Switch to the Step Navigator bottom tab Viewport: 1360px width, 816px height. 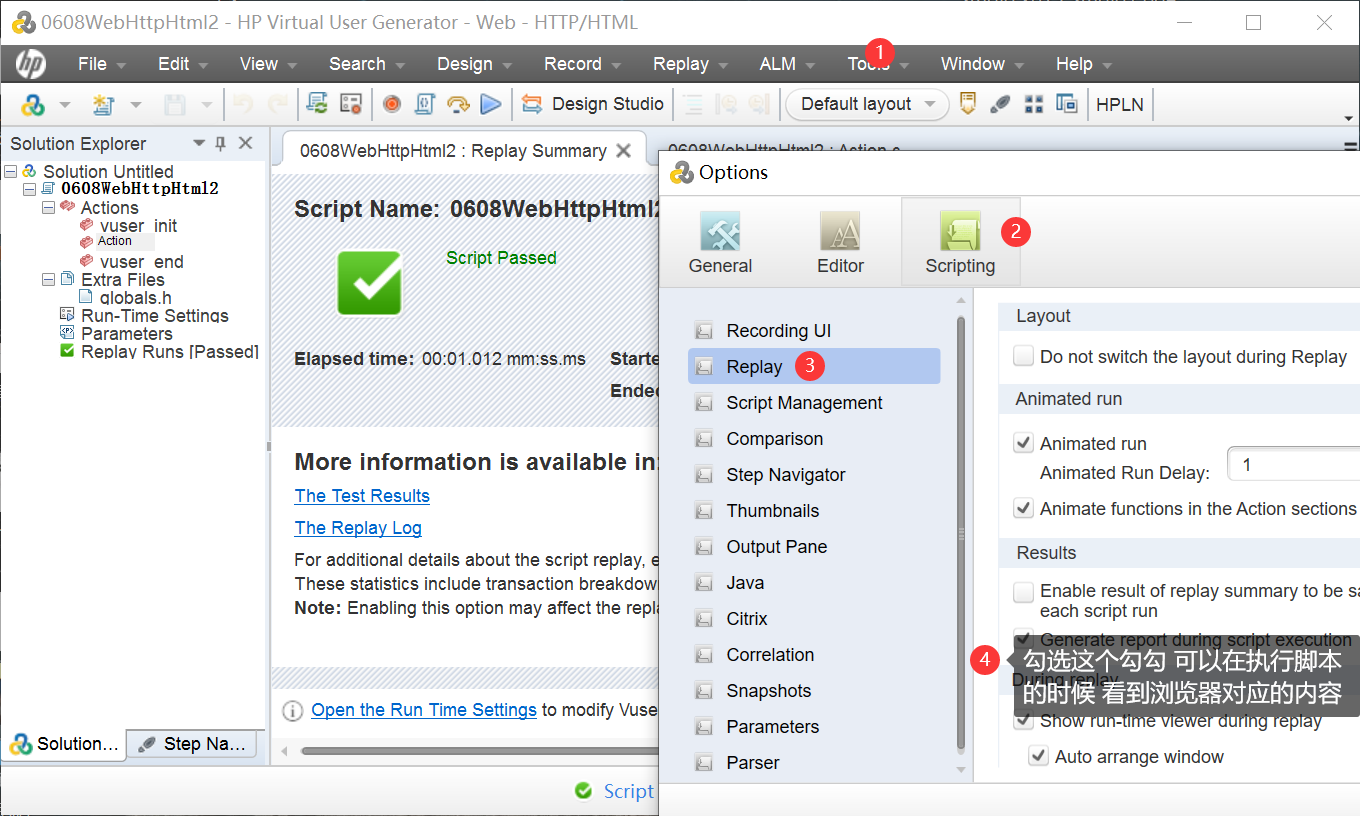pyautogui.click(x=192, y=744)
